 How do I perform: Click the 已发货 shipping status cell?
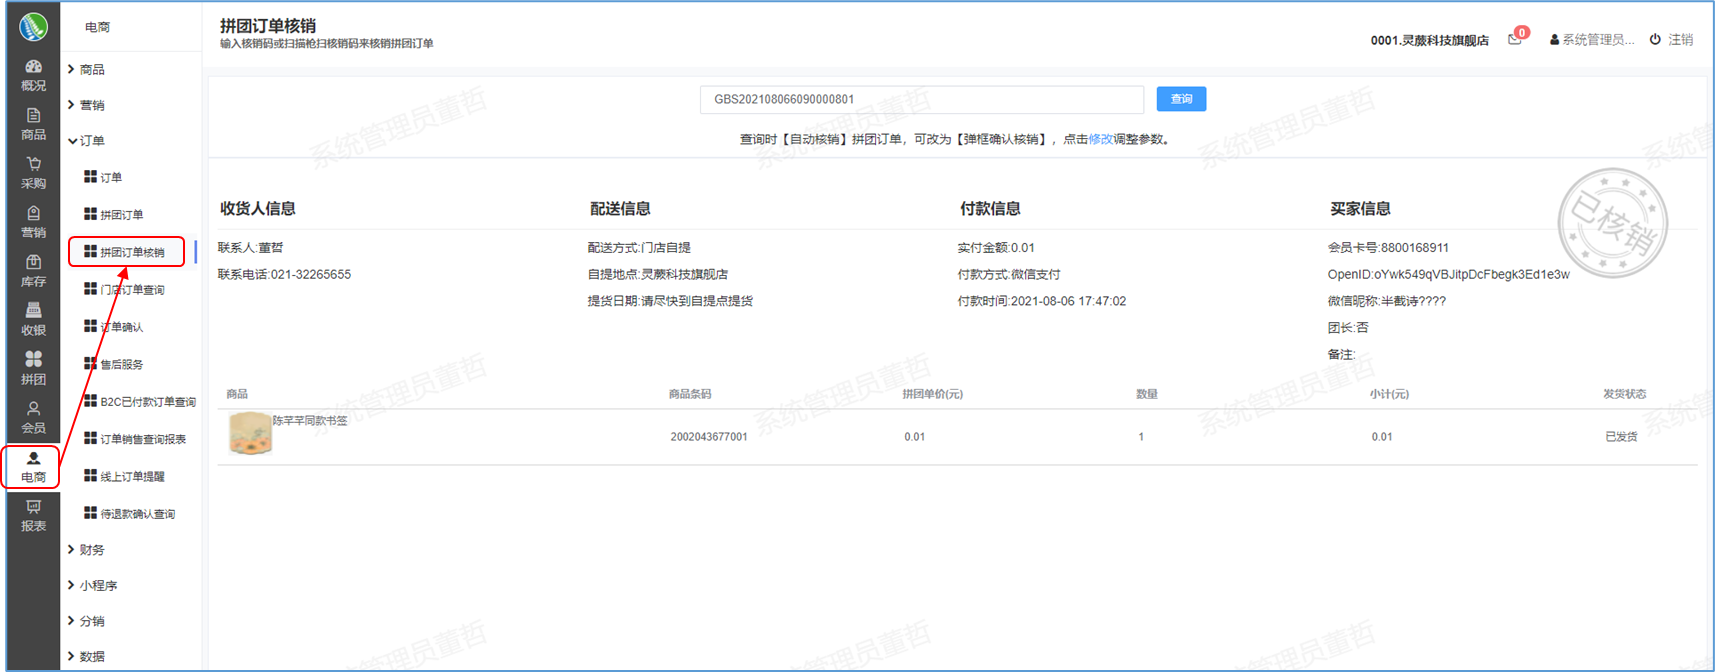[1621, 437]
